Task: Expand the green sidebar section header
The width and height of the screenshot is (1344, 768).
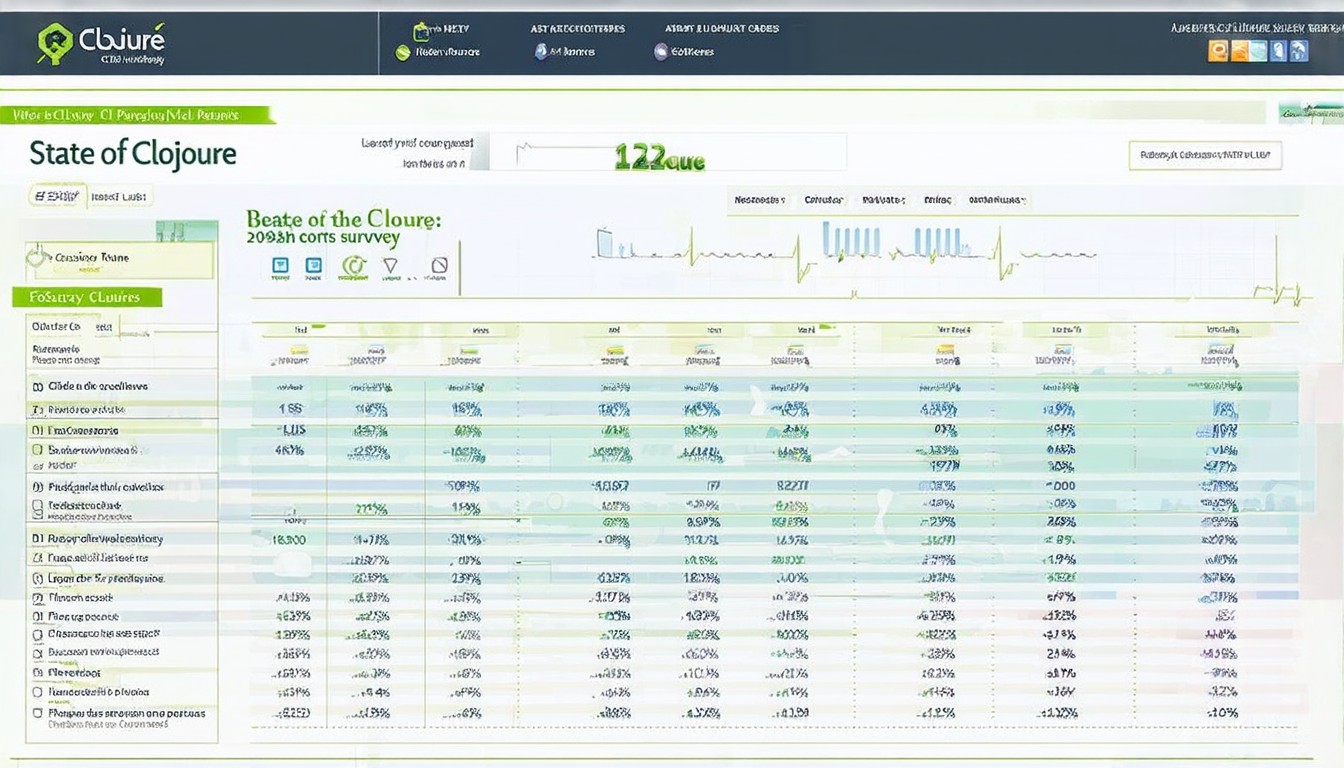Action: (87, 297)
